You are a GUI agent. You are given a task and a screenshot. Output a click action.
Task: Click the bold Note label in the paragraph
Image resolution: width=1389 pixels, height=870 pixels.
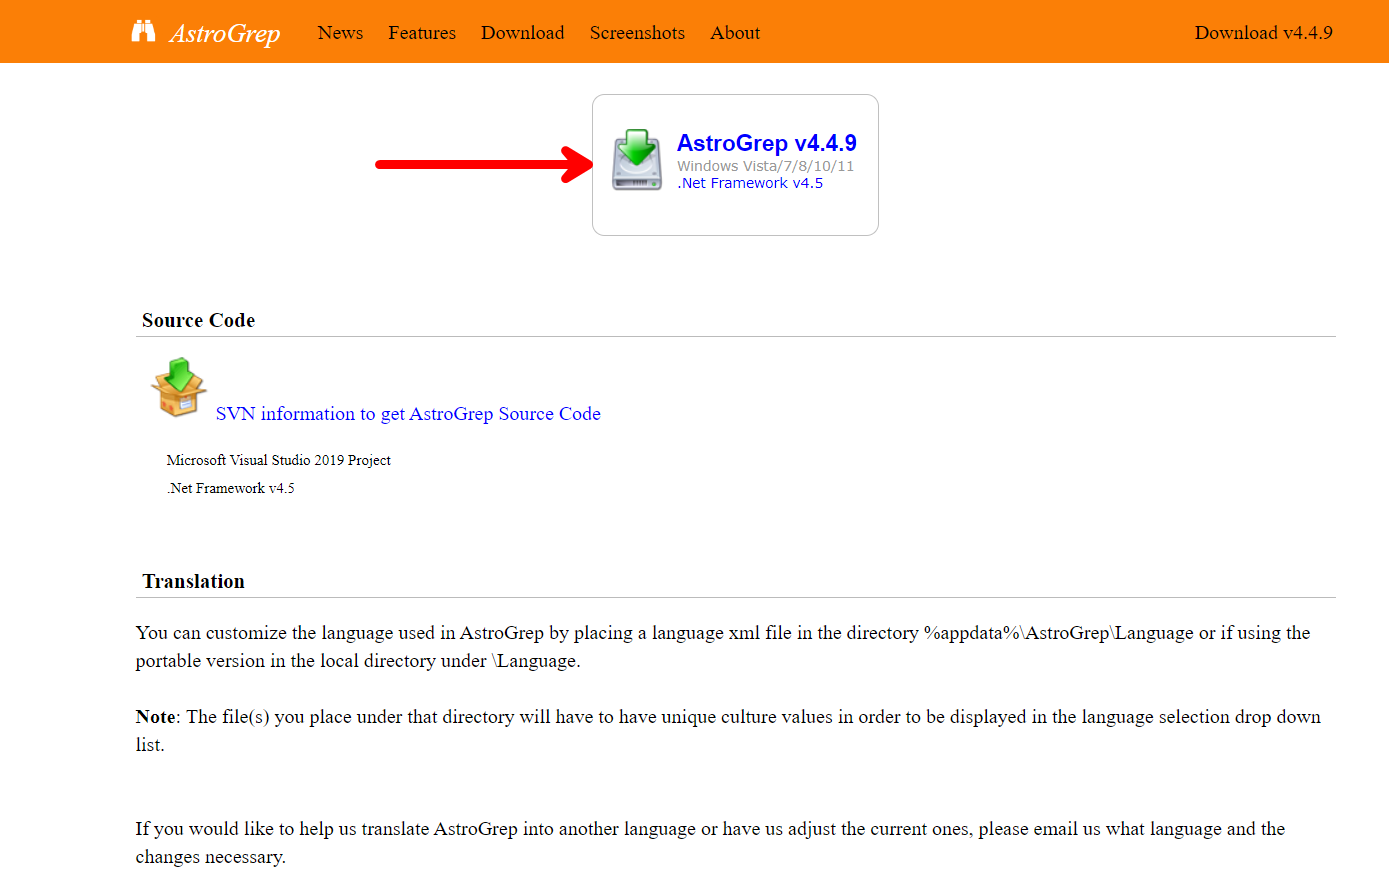155,717
